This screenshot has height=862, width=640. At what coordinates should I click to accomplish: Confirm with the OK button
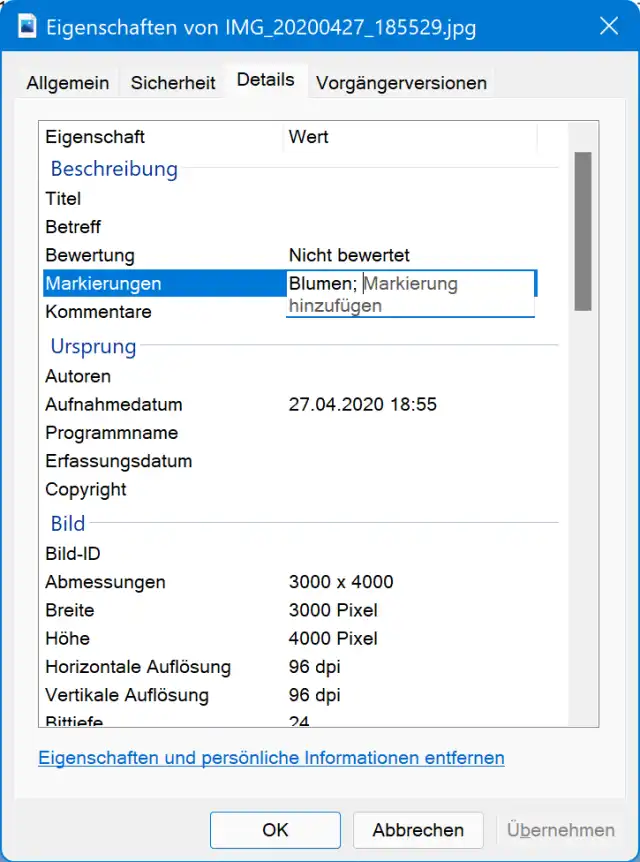tap(275, 830)
